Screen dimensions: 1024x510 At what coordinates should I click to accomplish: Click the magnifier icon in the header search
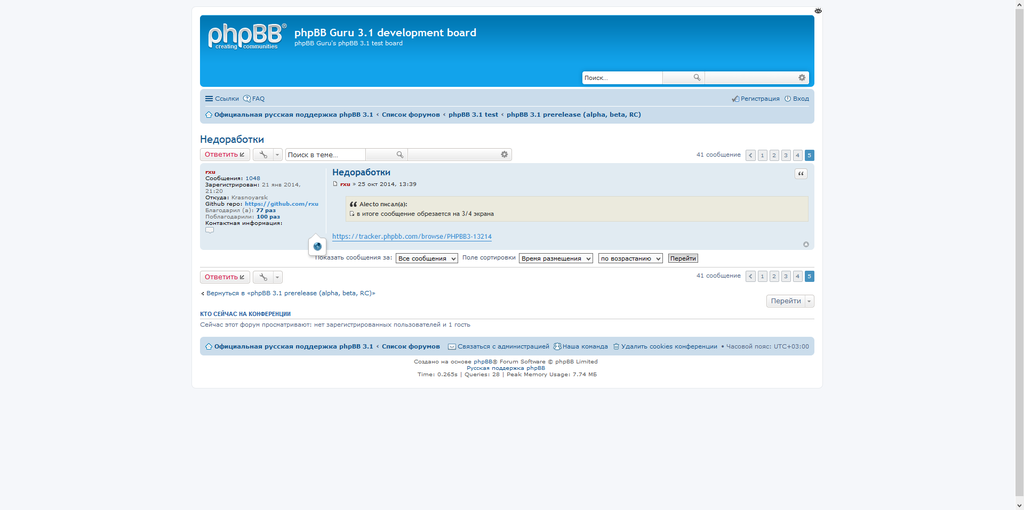pyautogui.click(x=696, y=78)
